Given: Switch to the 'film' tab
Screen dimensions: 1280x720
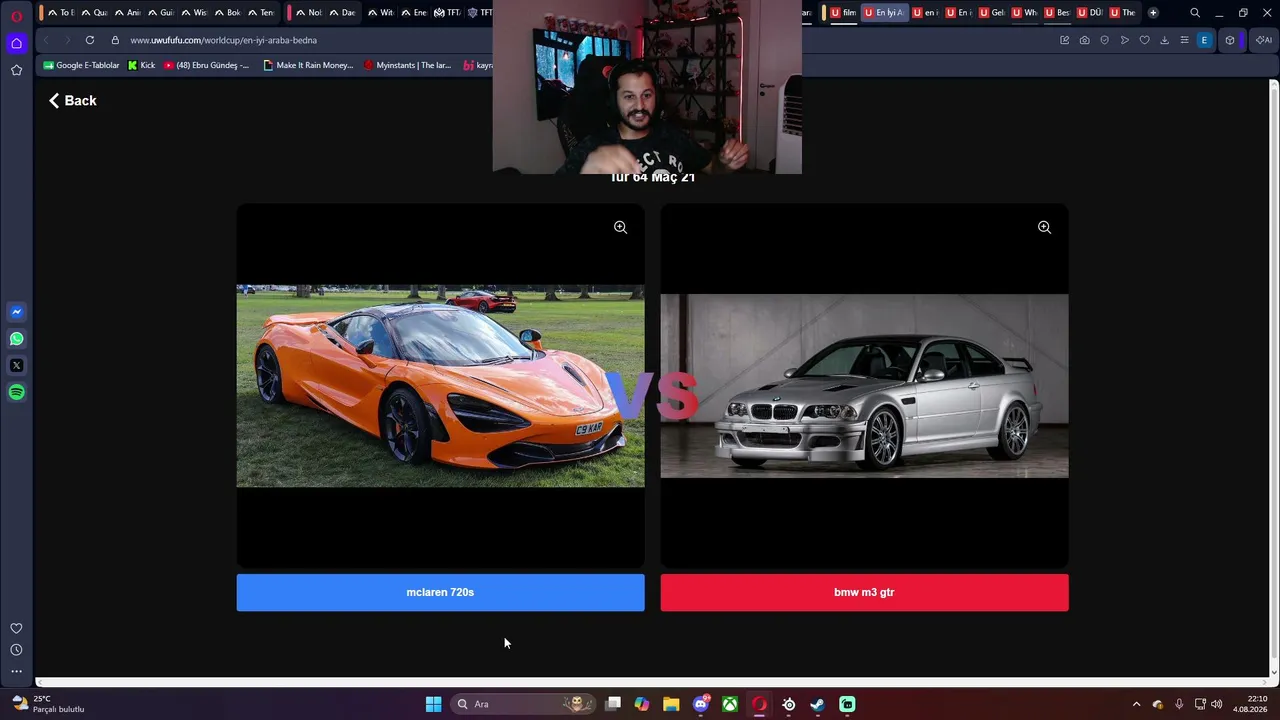Looking at the screenshot, I should click(x=844, y=13).
